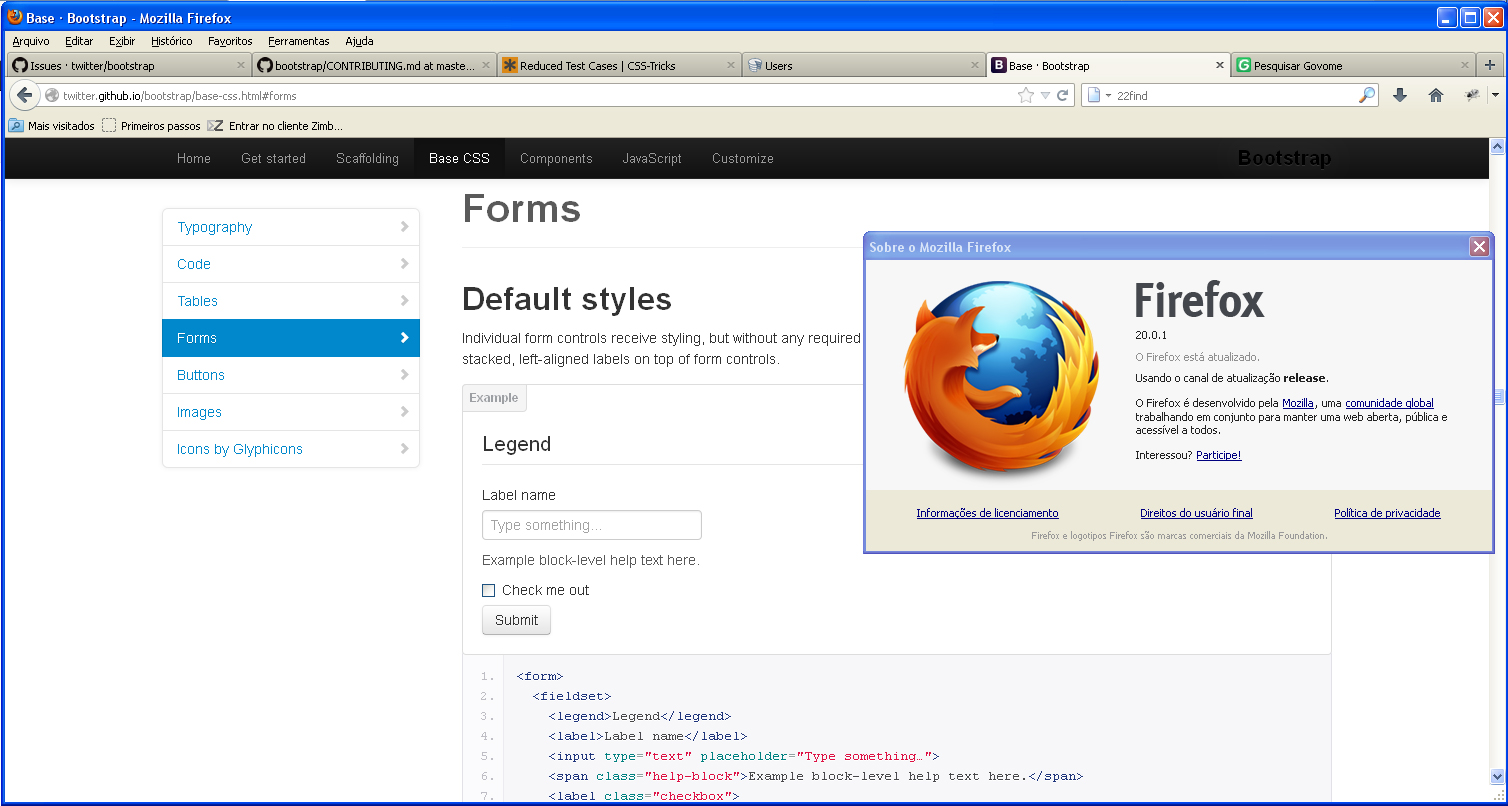Click Get started in navbar
The height and width of the screenshot is (806, 1508).
273,158
